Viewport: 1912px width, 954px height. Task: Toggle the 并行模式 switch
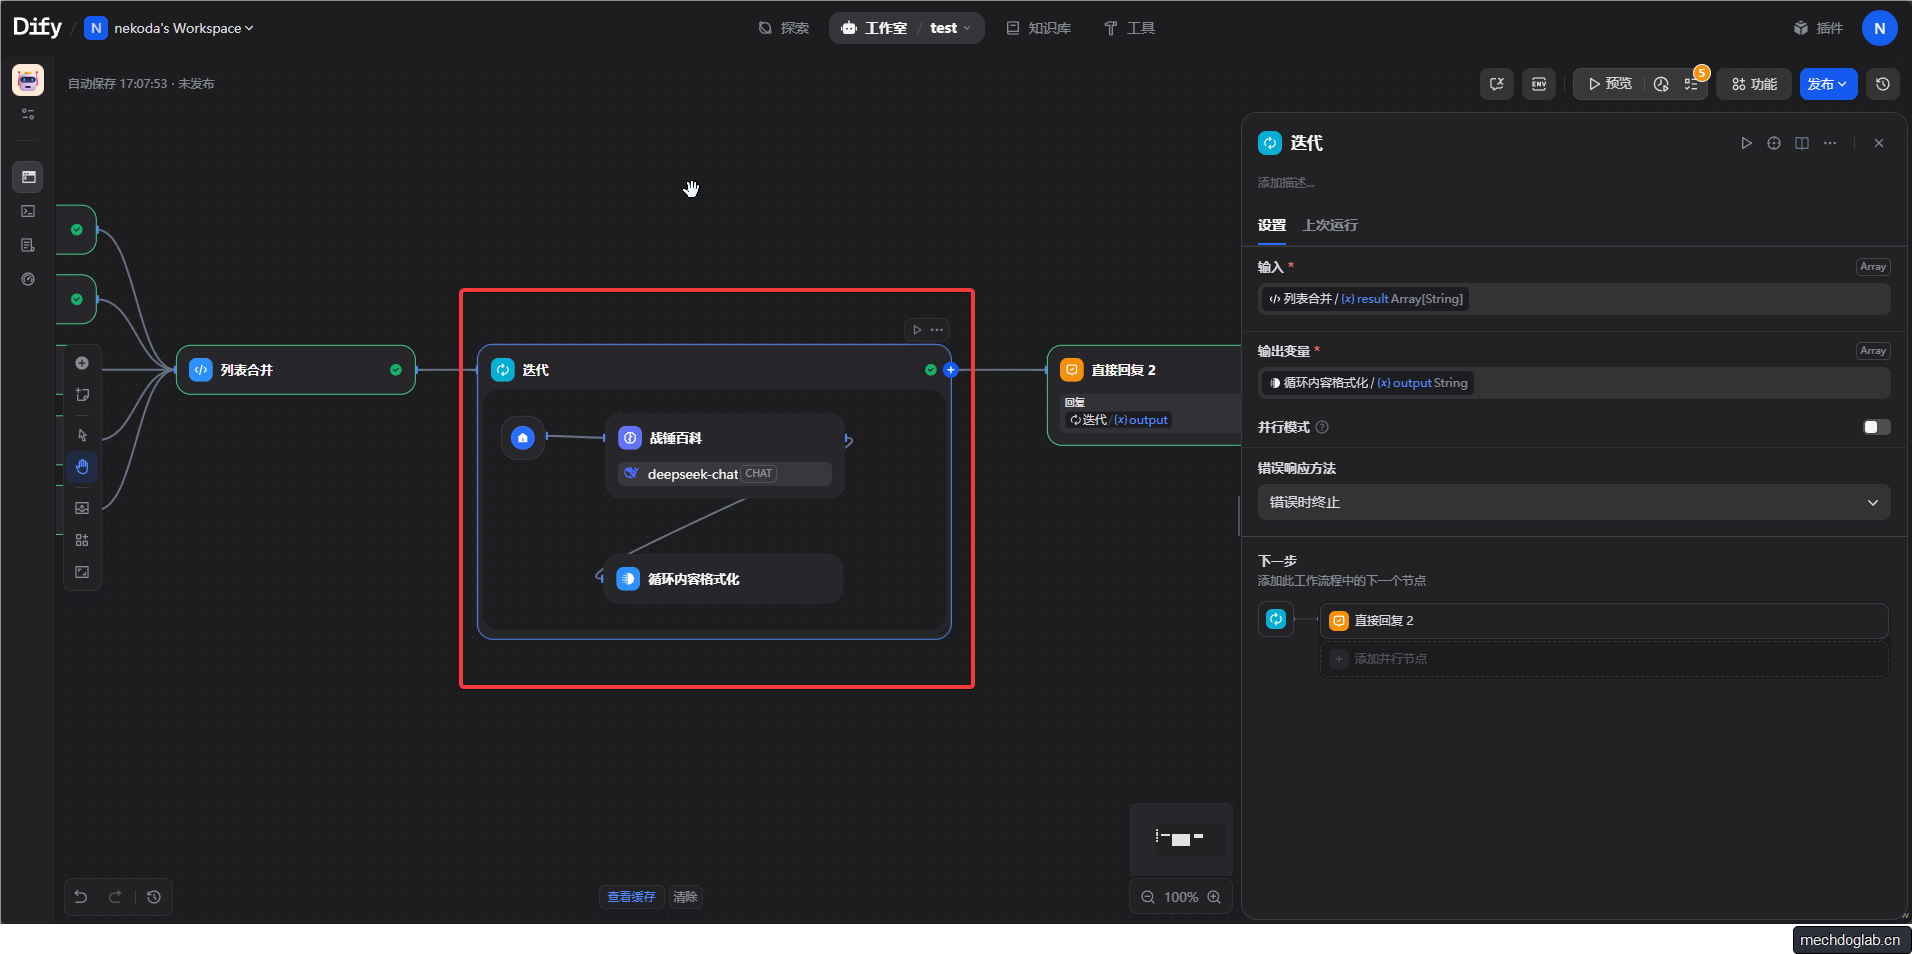[1876, 427]
